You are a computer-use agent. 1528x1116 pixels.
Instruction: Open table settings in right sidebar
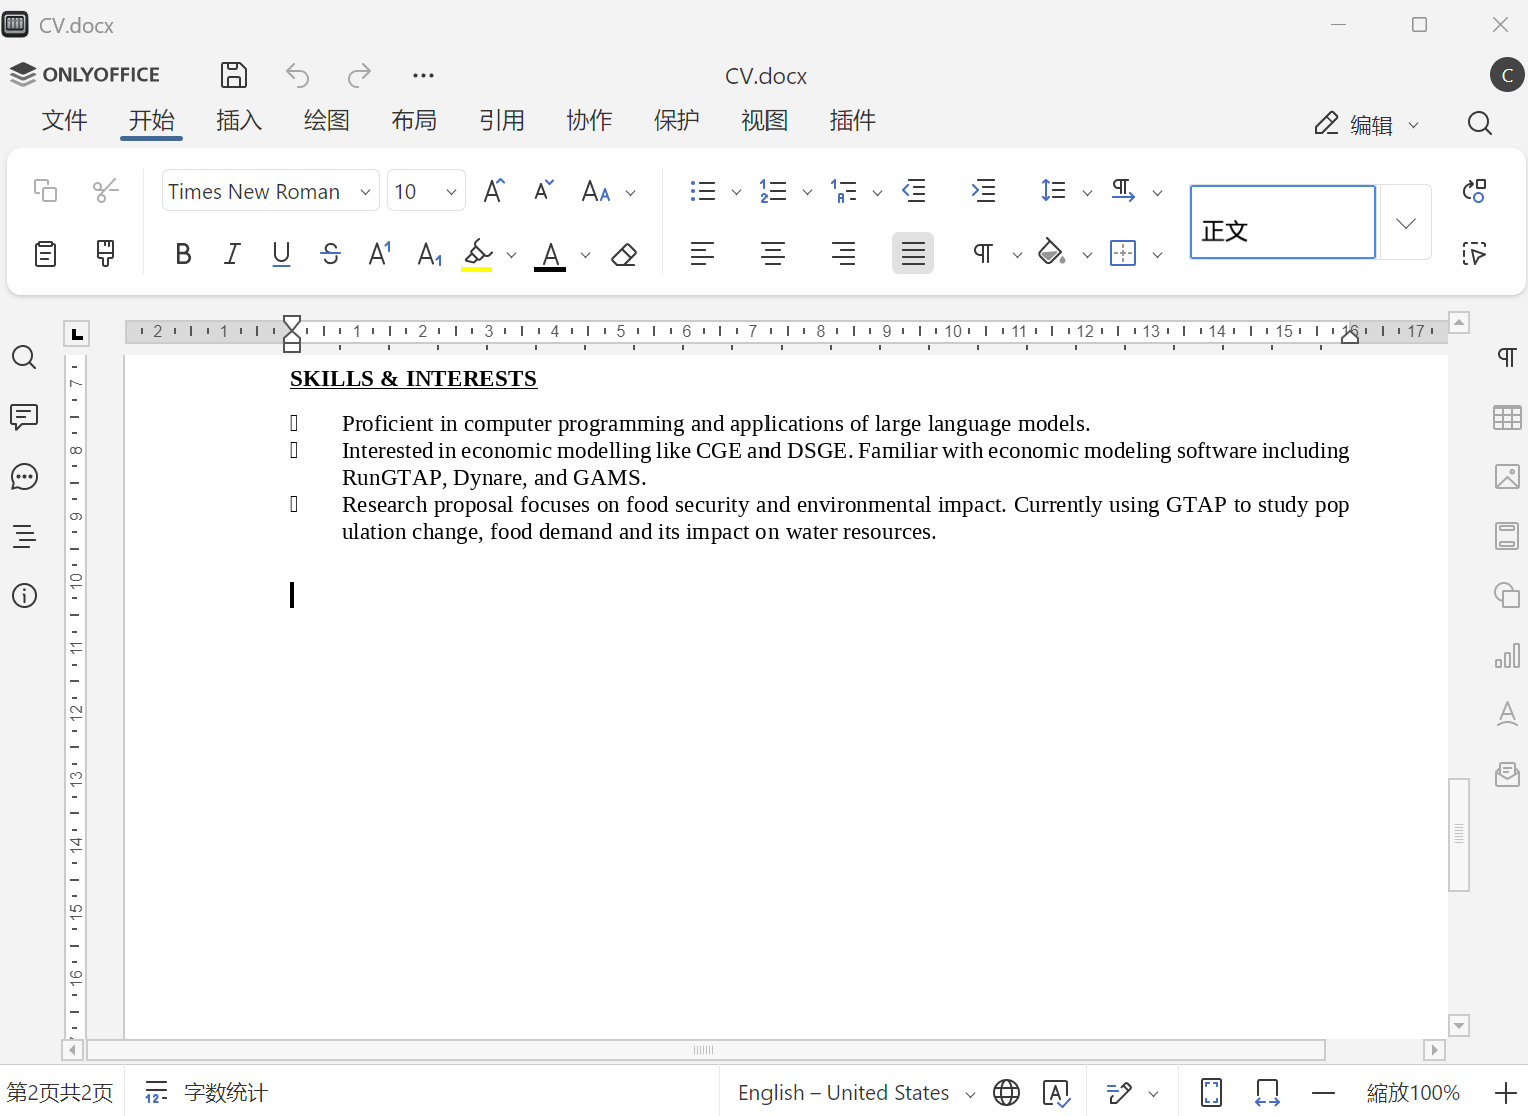(1506, 417)
